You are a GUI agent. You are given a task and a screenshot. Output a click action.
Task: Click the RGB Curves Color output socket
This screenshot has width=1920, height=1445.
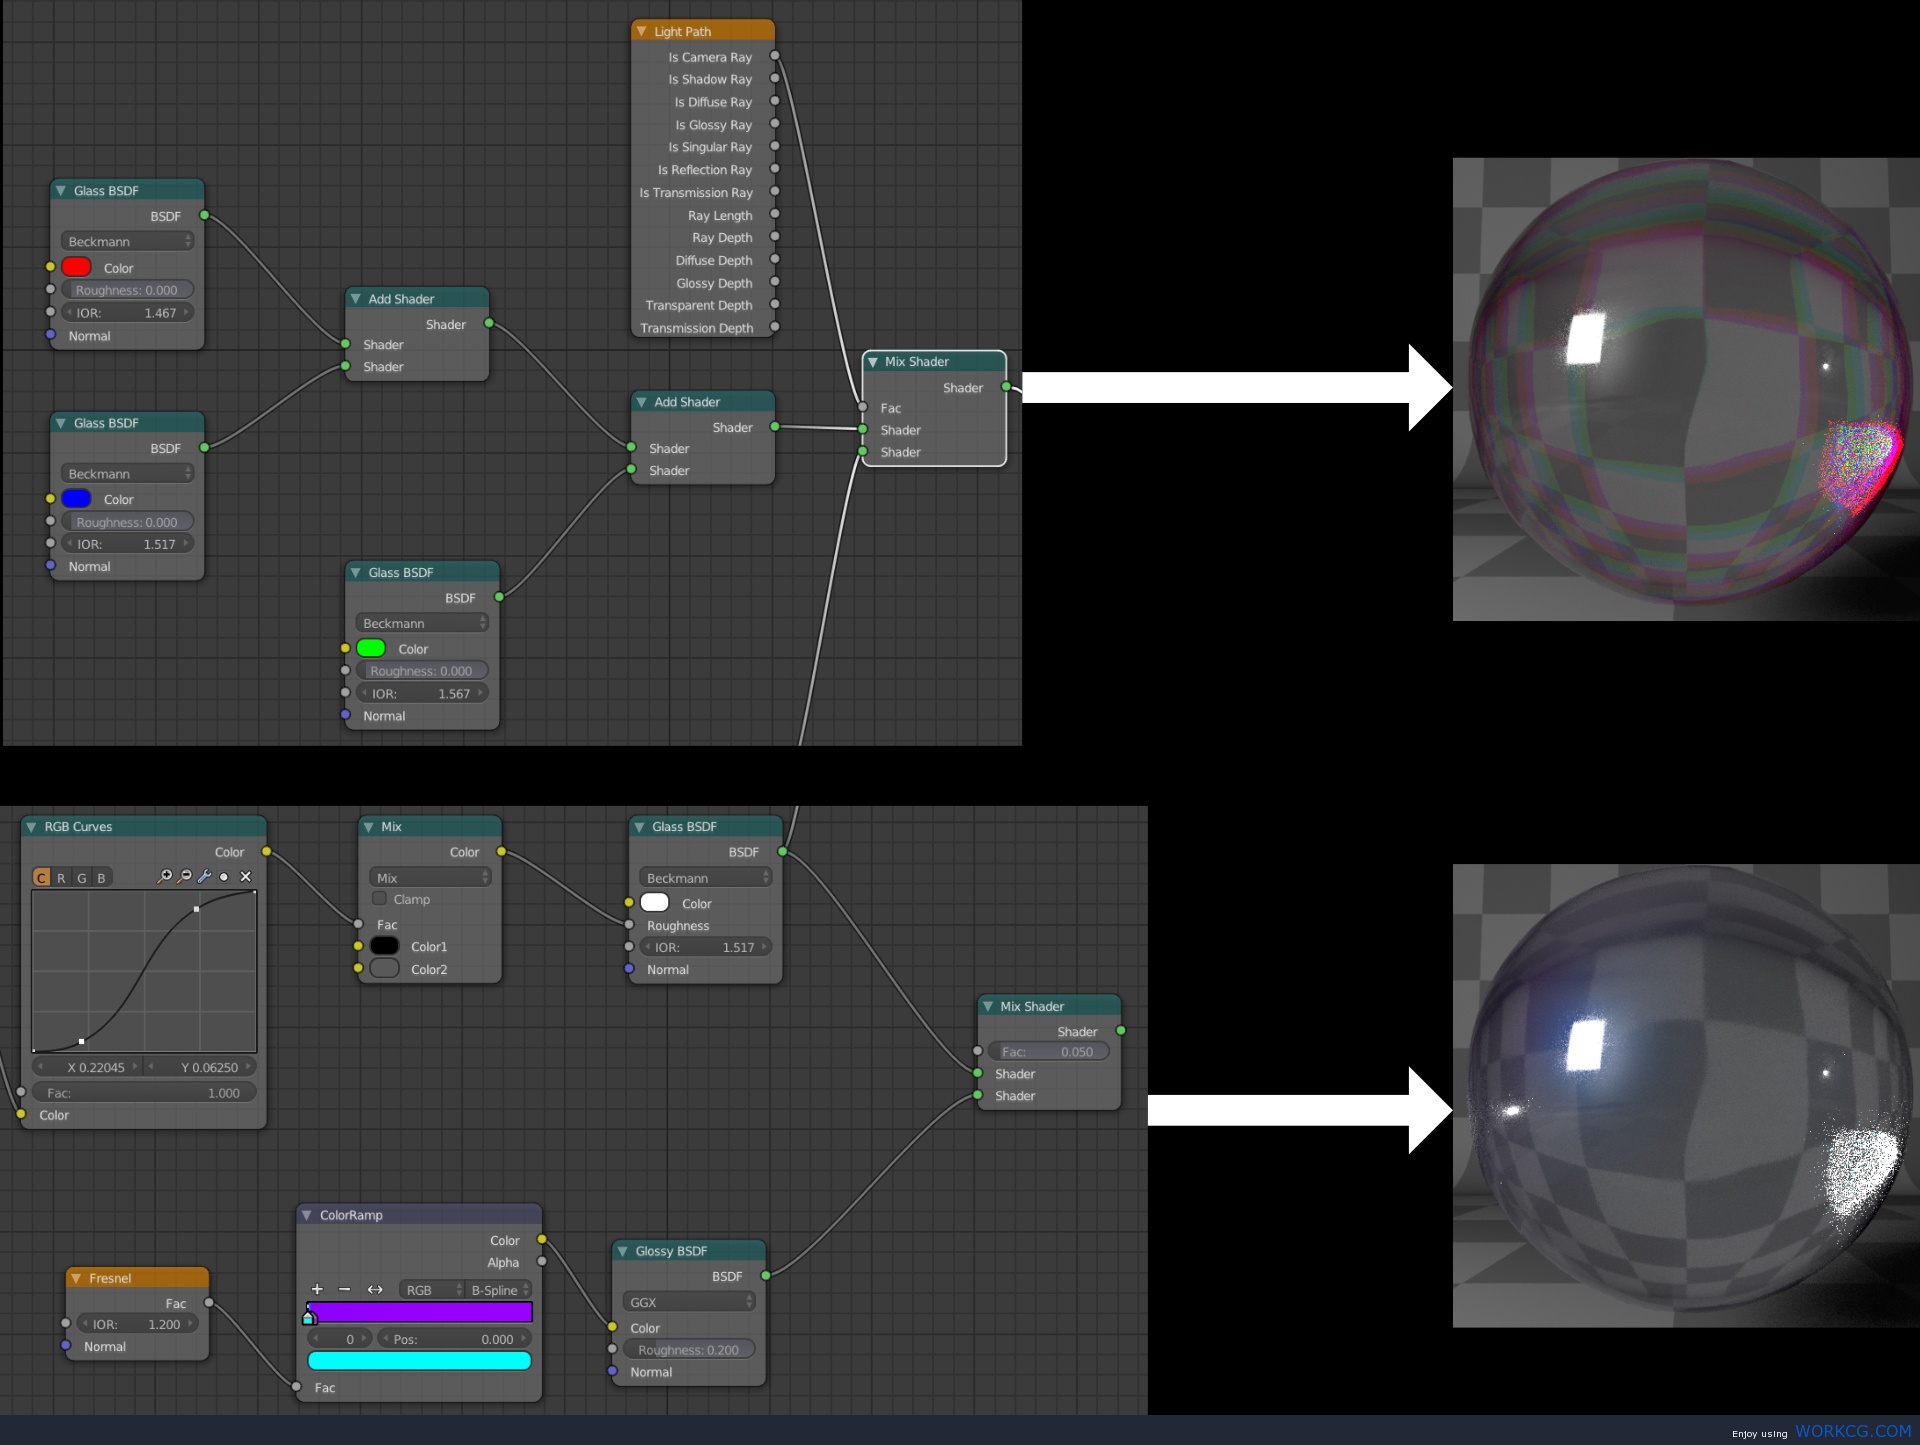[x=266, y=852]
